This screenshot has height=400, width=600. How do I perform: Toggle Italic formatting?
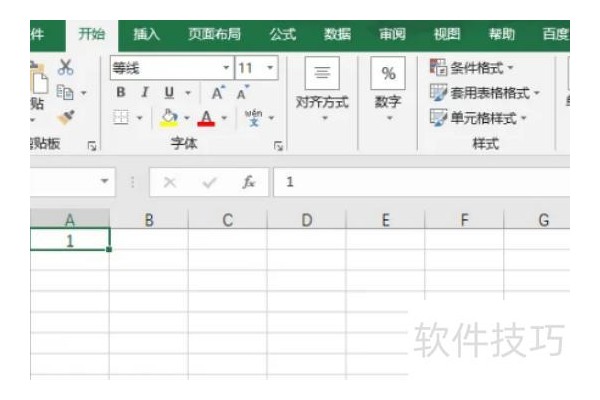(x=145, y=92)
